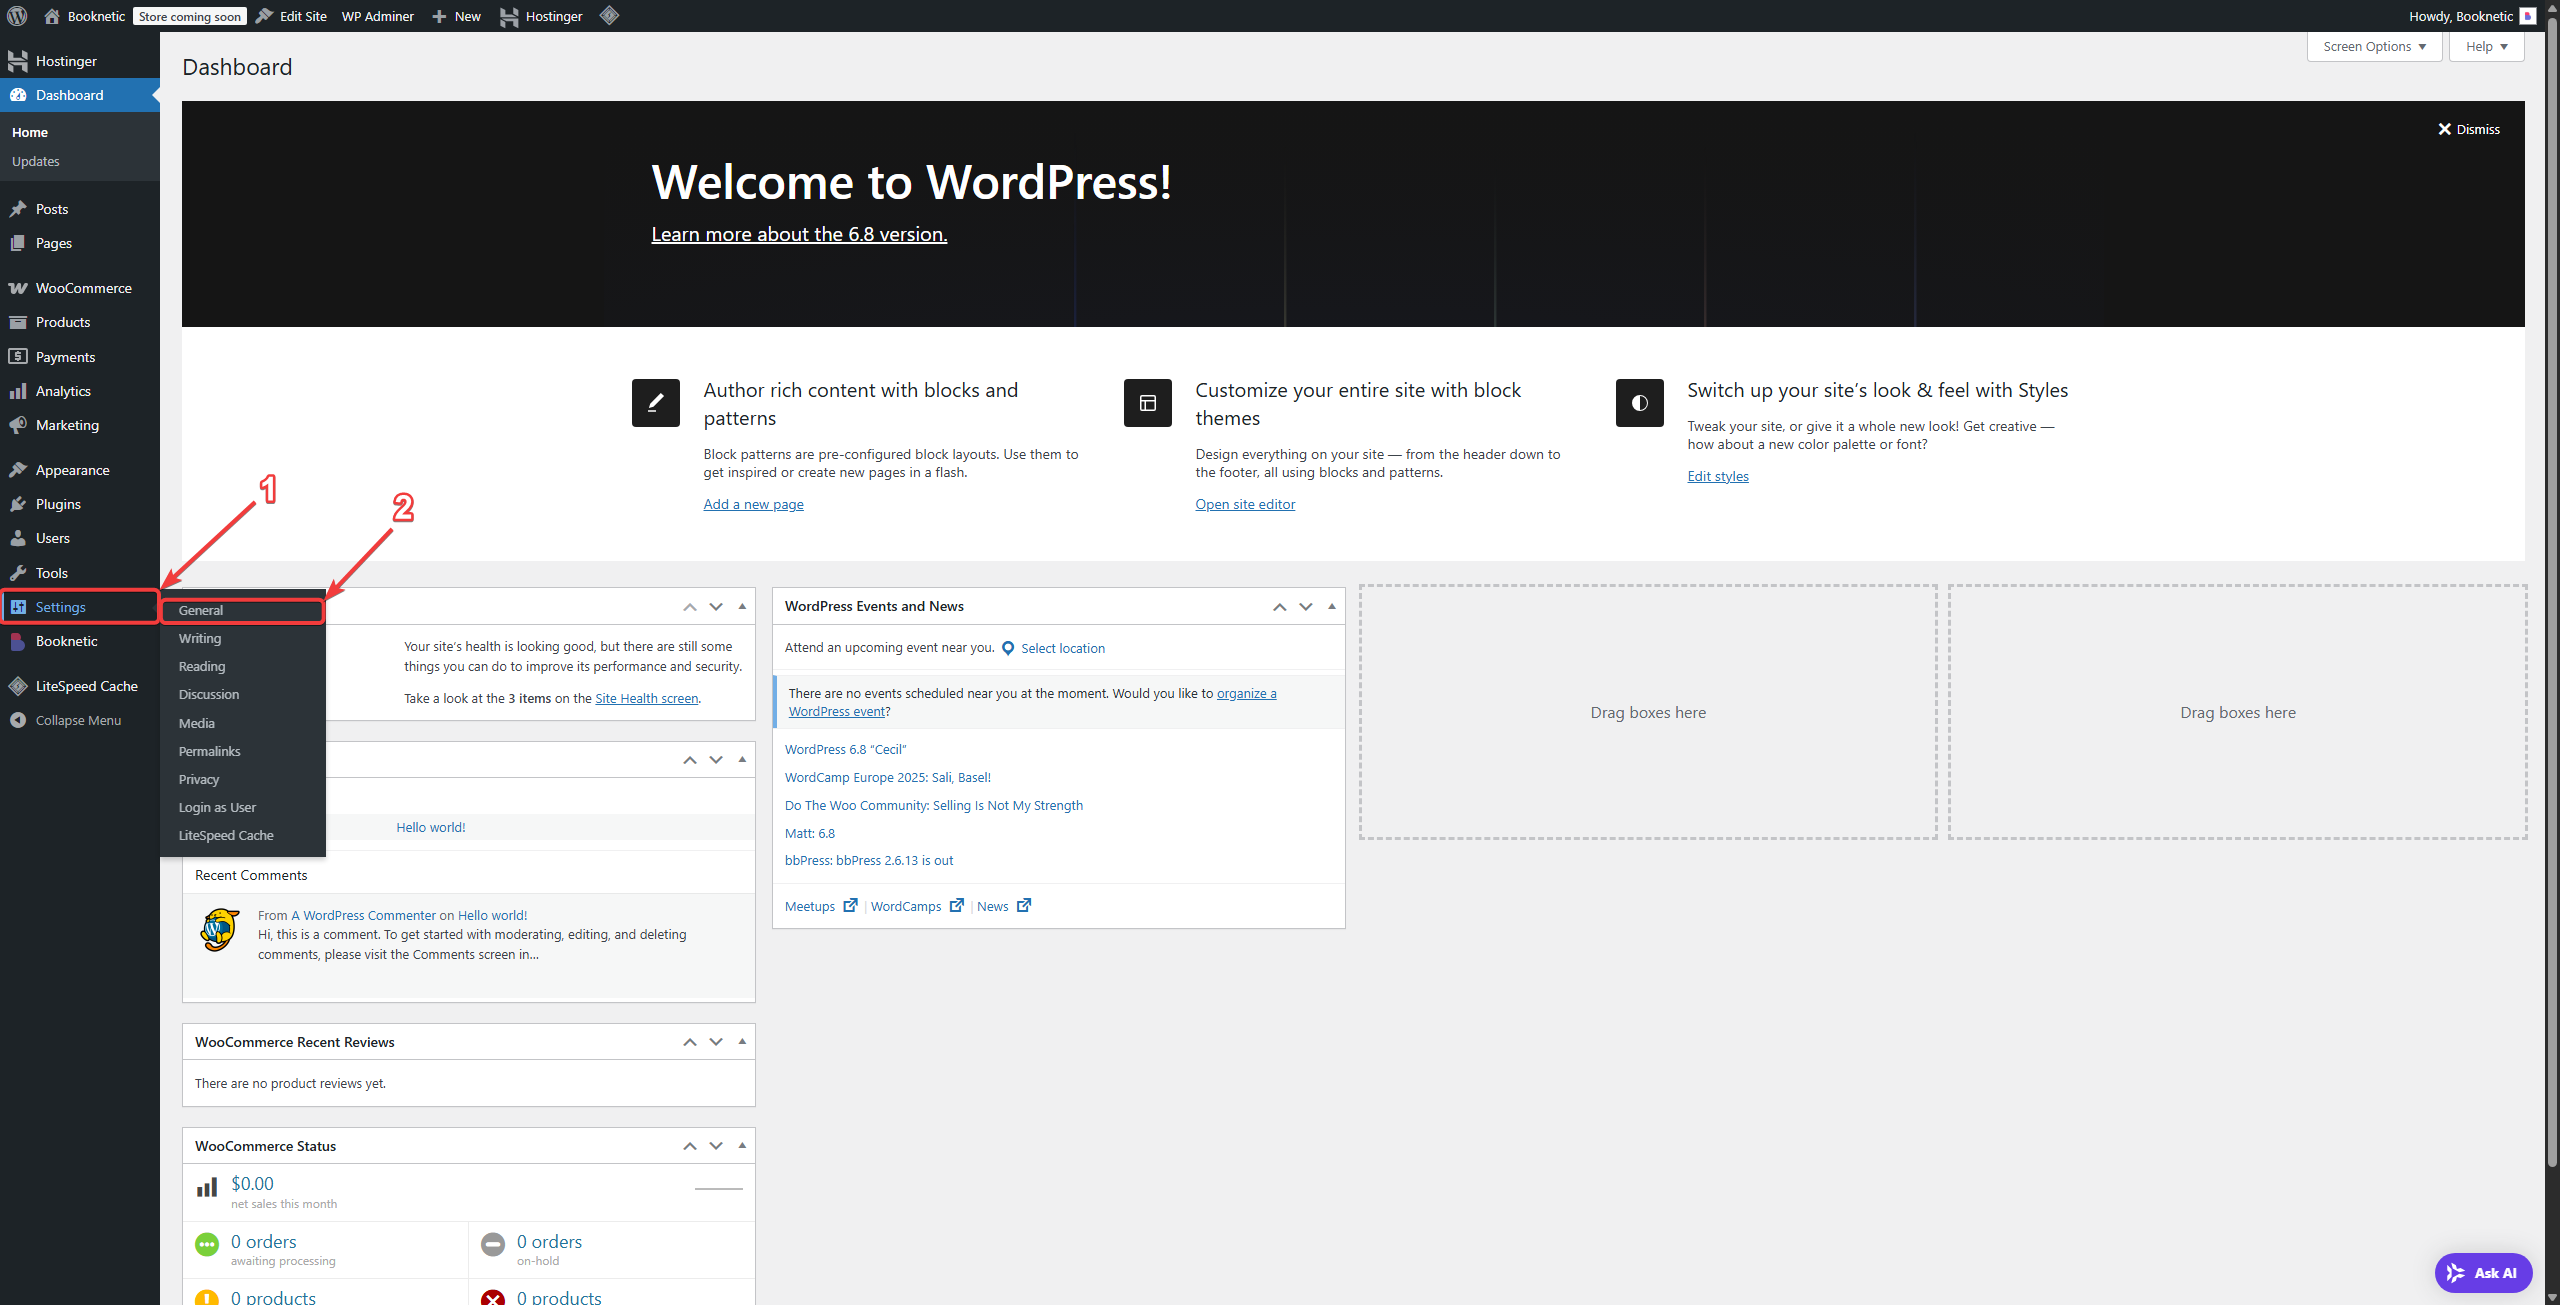2560x1305 pixels.
Task: Open Learn more about the 6.8 version link
Action: click(x=799, y=234)
